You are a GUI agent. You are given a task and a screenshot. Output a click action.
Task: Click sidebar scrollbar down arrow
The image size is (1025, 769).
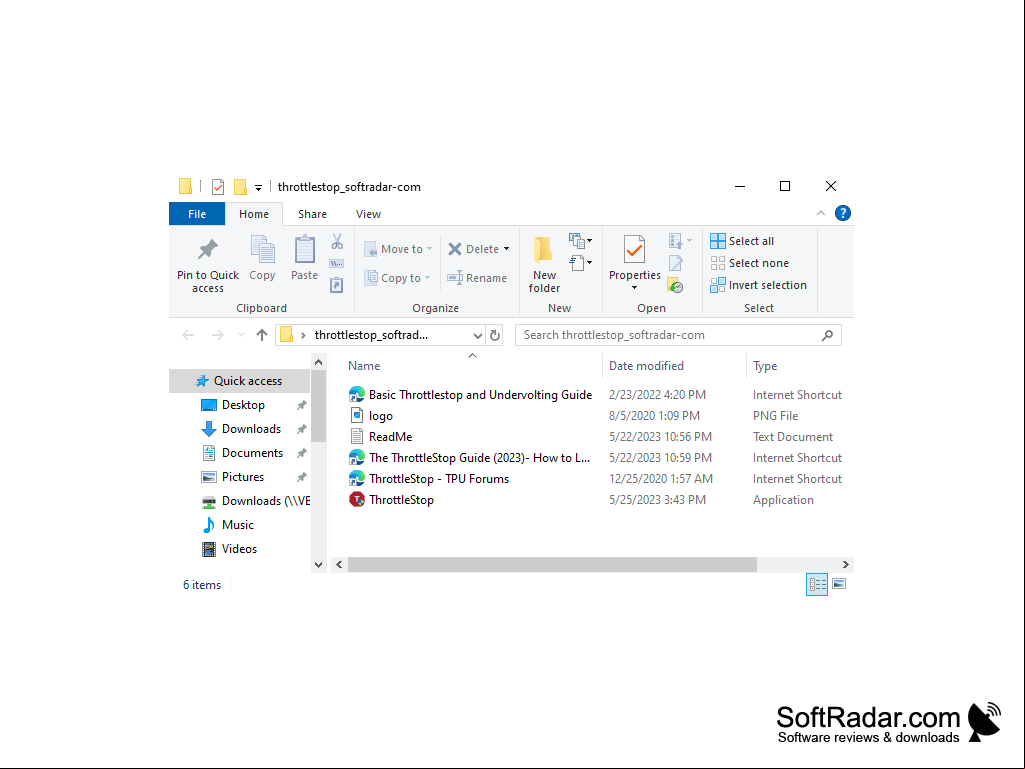pyautogui.click(x=318, y=564)
